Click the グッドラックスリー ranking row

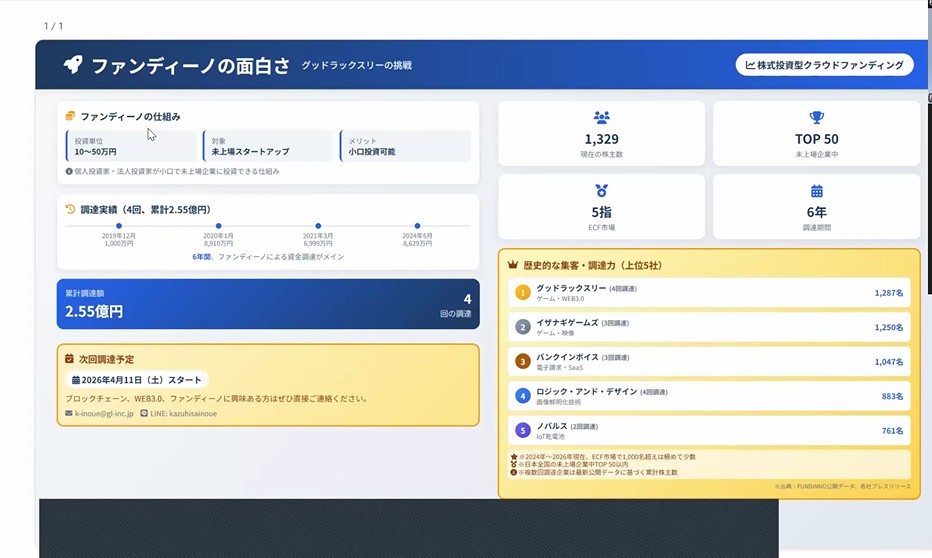click(709, 292)
